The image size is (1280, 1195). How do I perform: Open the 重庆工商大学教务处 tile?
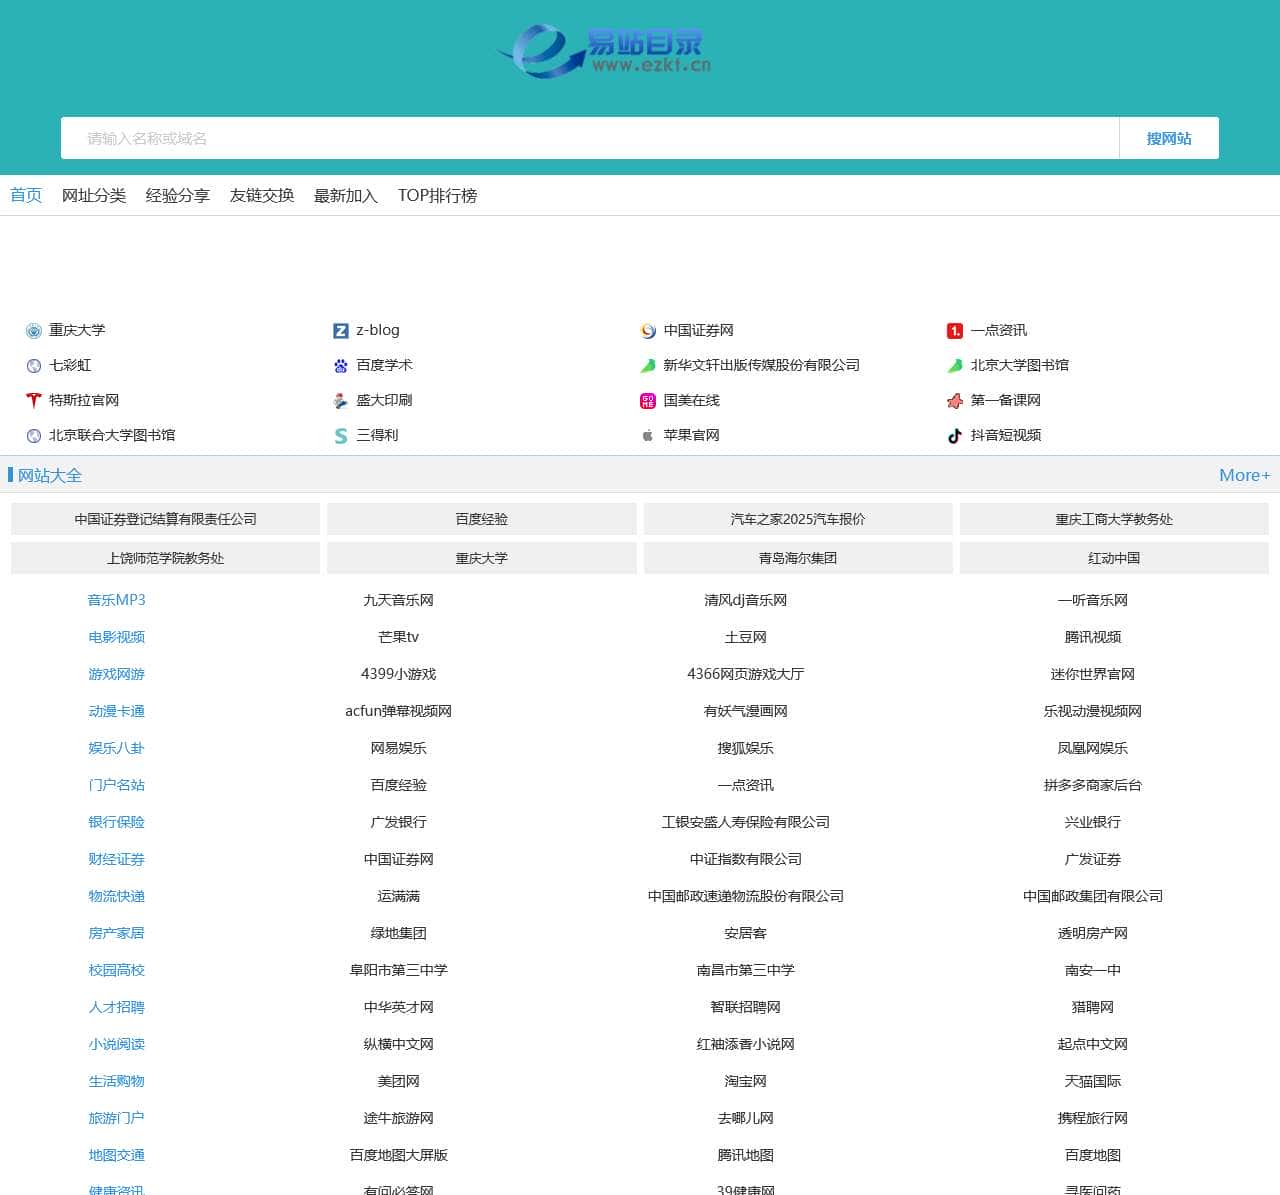pos(1114,519)
